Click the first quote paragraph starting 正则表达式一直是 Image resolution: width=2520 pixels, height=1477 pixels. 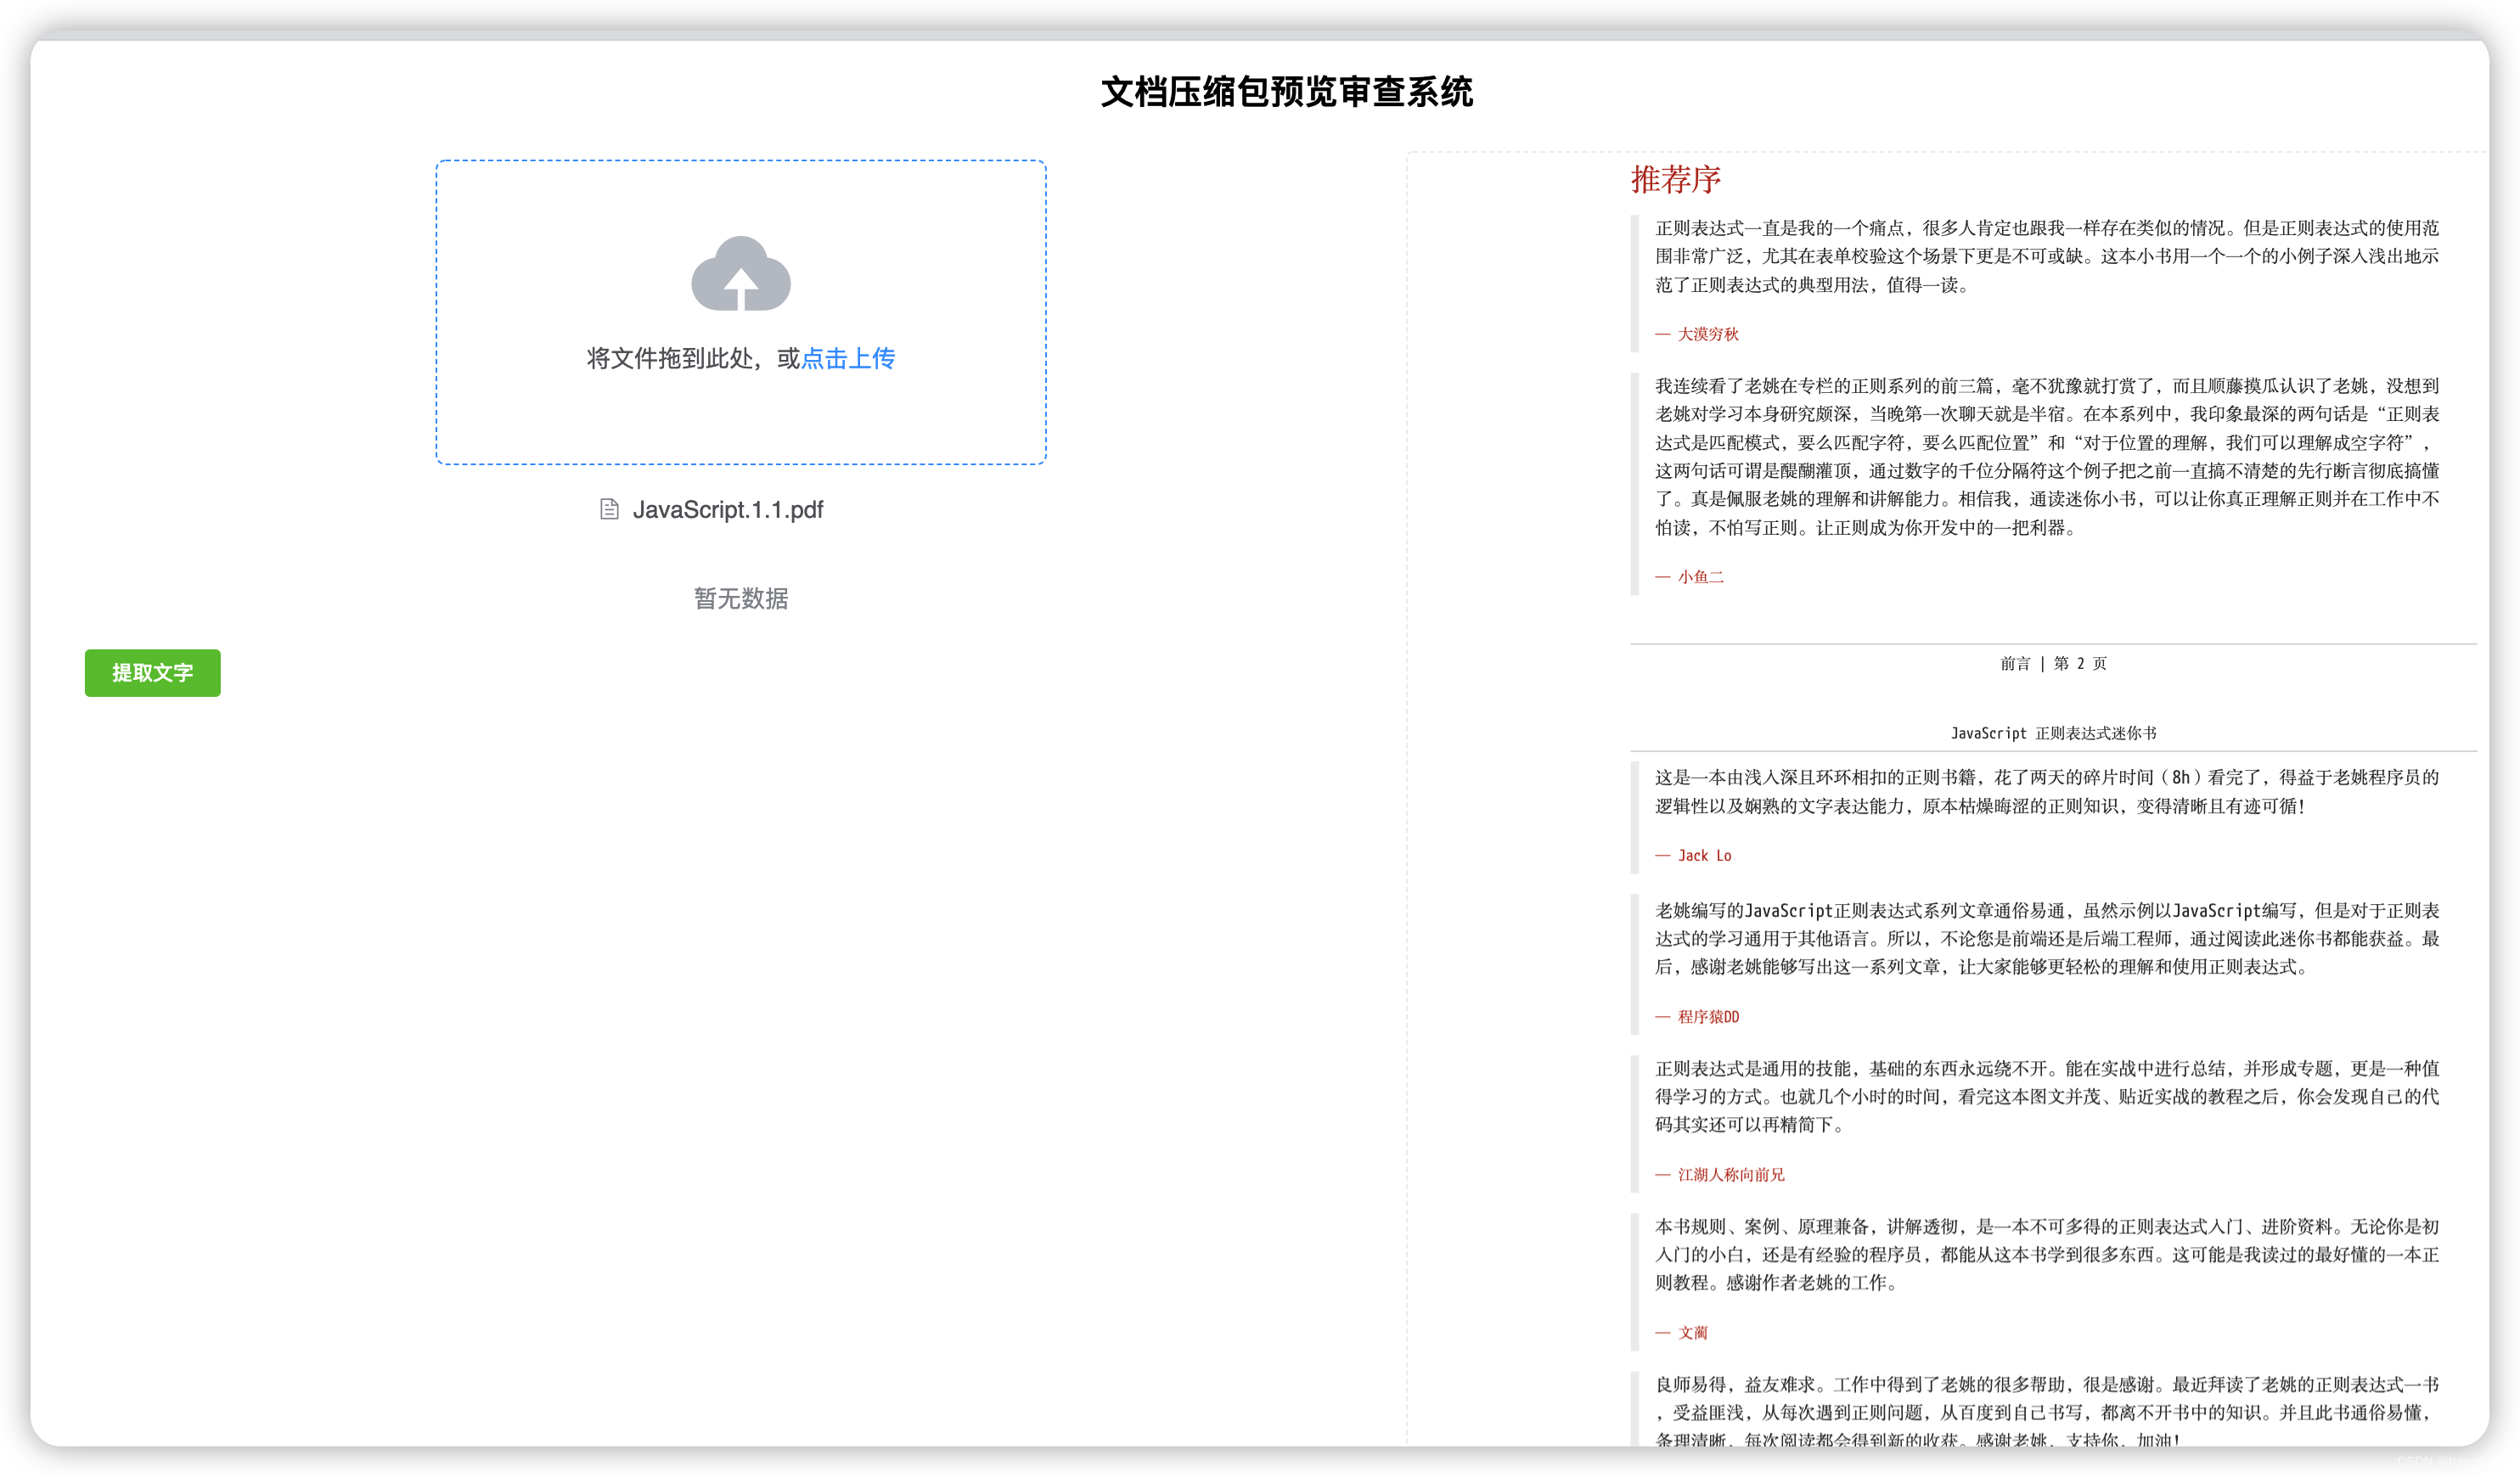pyautogui.click(x=2046, y=256)
